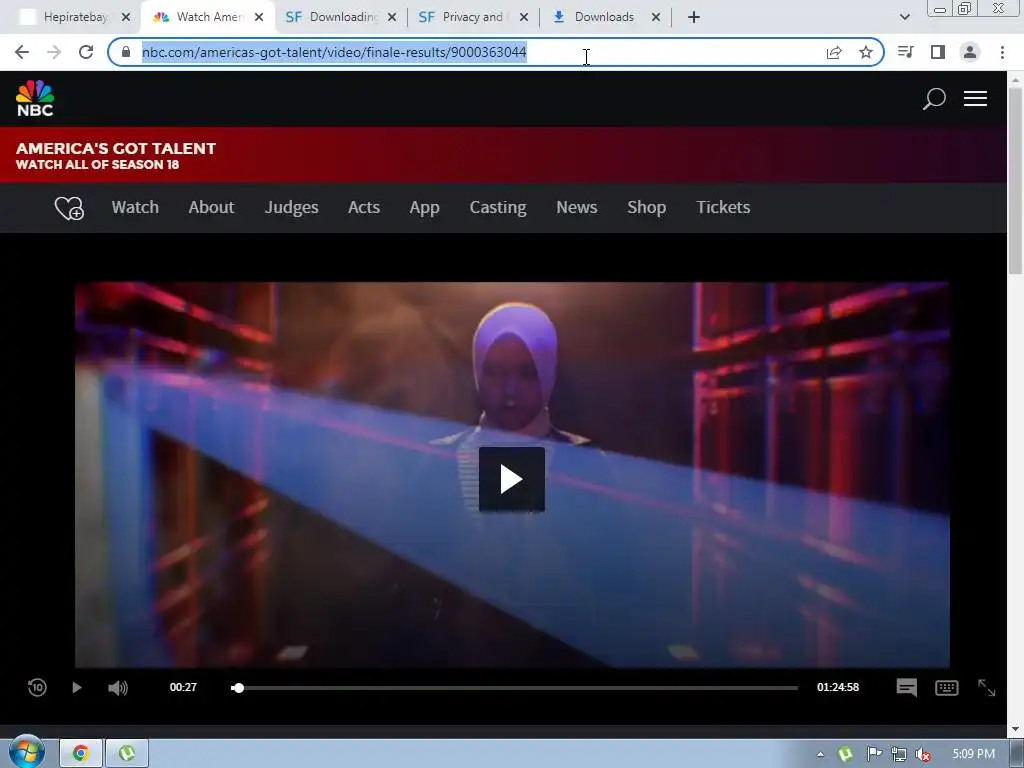Click the 5:09 PM taskbar clock
This screenshot has height=768, width=1024.
[x=973, y=754]
